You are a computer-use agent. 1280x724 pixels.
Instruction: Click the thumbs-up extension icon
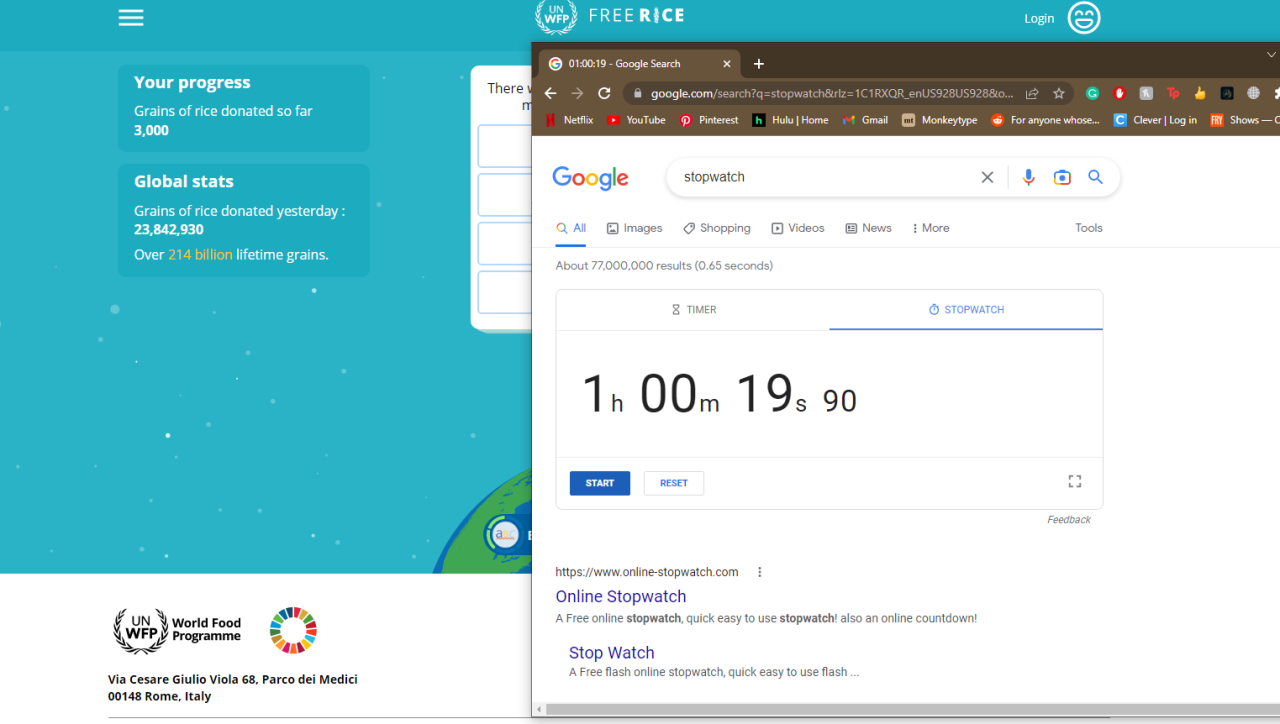coord(1200,93)
